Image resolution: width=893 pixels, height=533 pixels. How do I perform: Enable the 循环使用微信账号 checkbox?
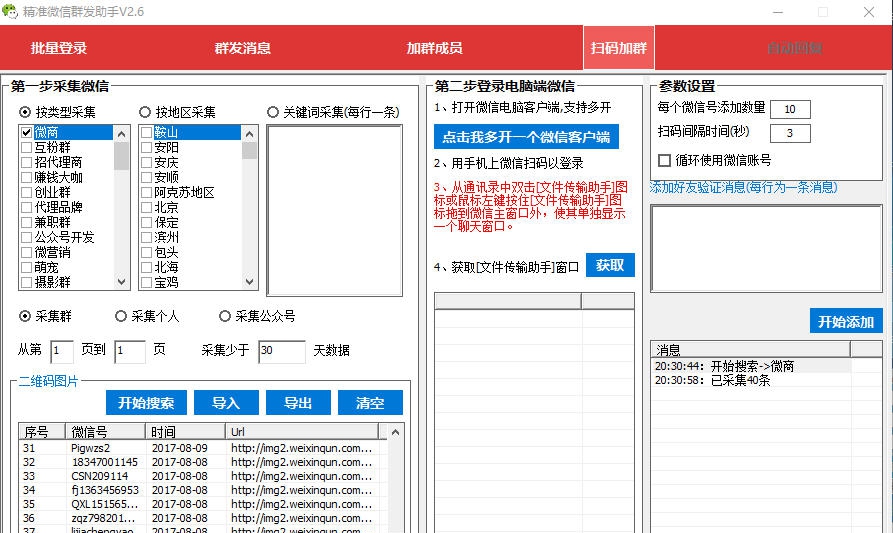click(664, 161)
